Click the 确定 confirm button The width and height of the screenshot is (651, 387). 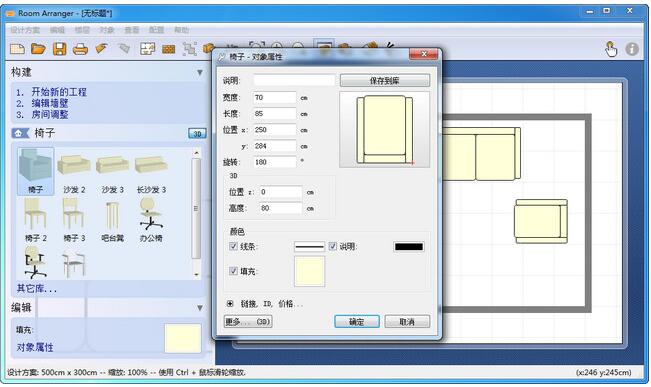point(357,321)
